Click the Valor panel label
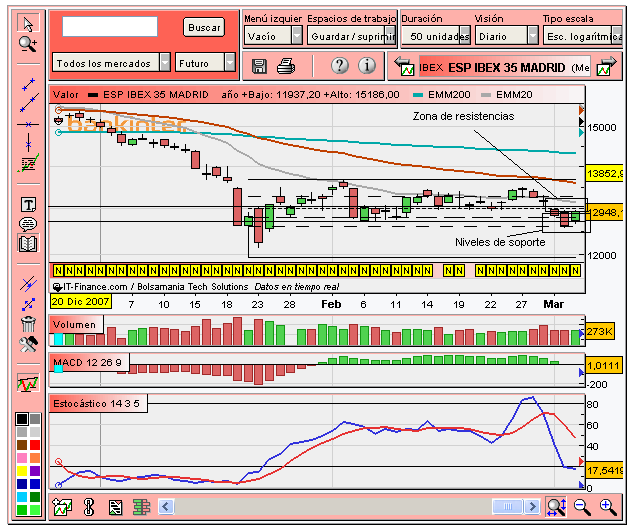The width and height of the screenshot is (634, 530). (66, 95)
